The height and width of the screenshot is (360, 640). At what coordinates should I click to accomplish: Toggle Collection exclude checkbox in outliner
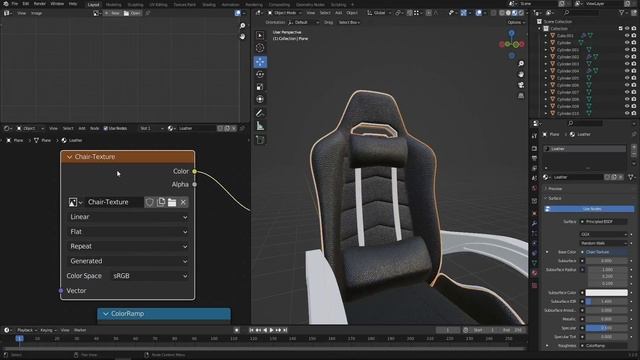620,29
